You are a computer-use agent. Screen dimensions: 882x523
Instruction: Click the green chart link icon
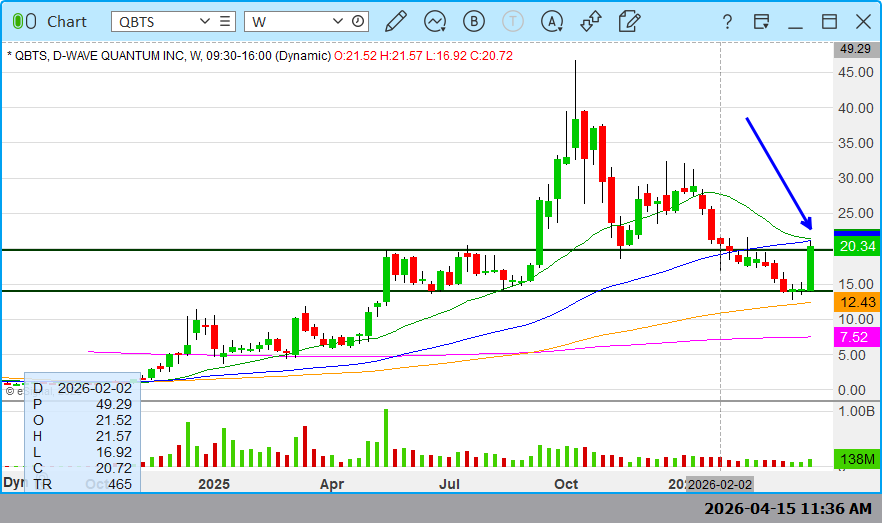[24, 22]
